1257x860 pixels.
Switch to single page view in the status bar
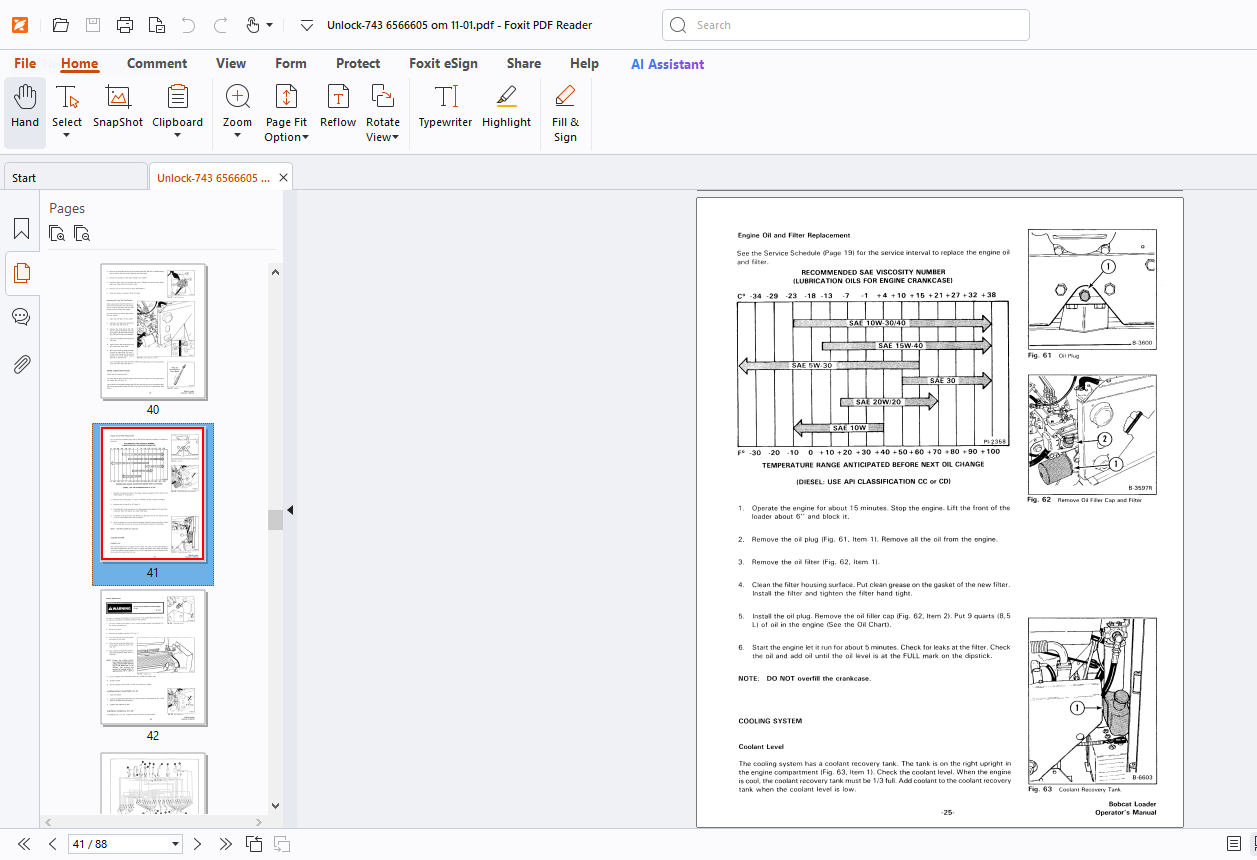[x=1234, y=844]
